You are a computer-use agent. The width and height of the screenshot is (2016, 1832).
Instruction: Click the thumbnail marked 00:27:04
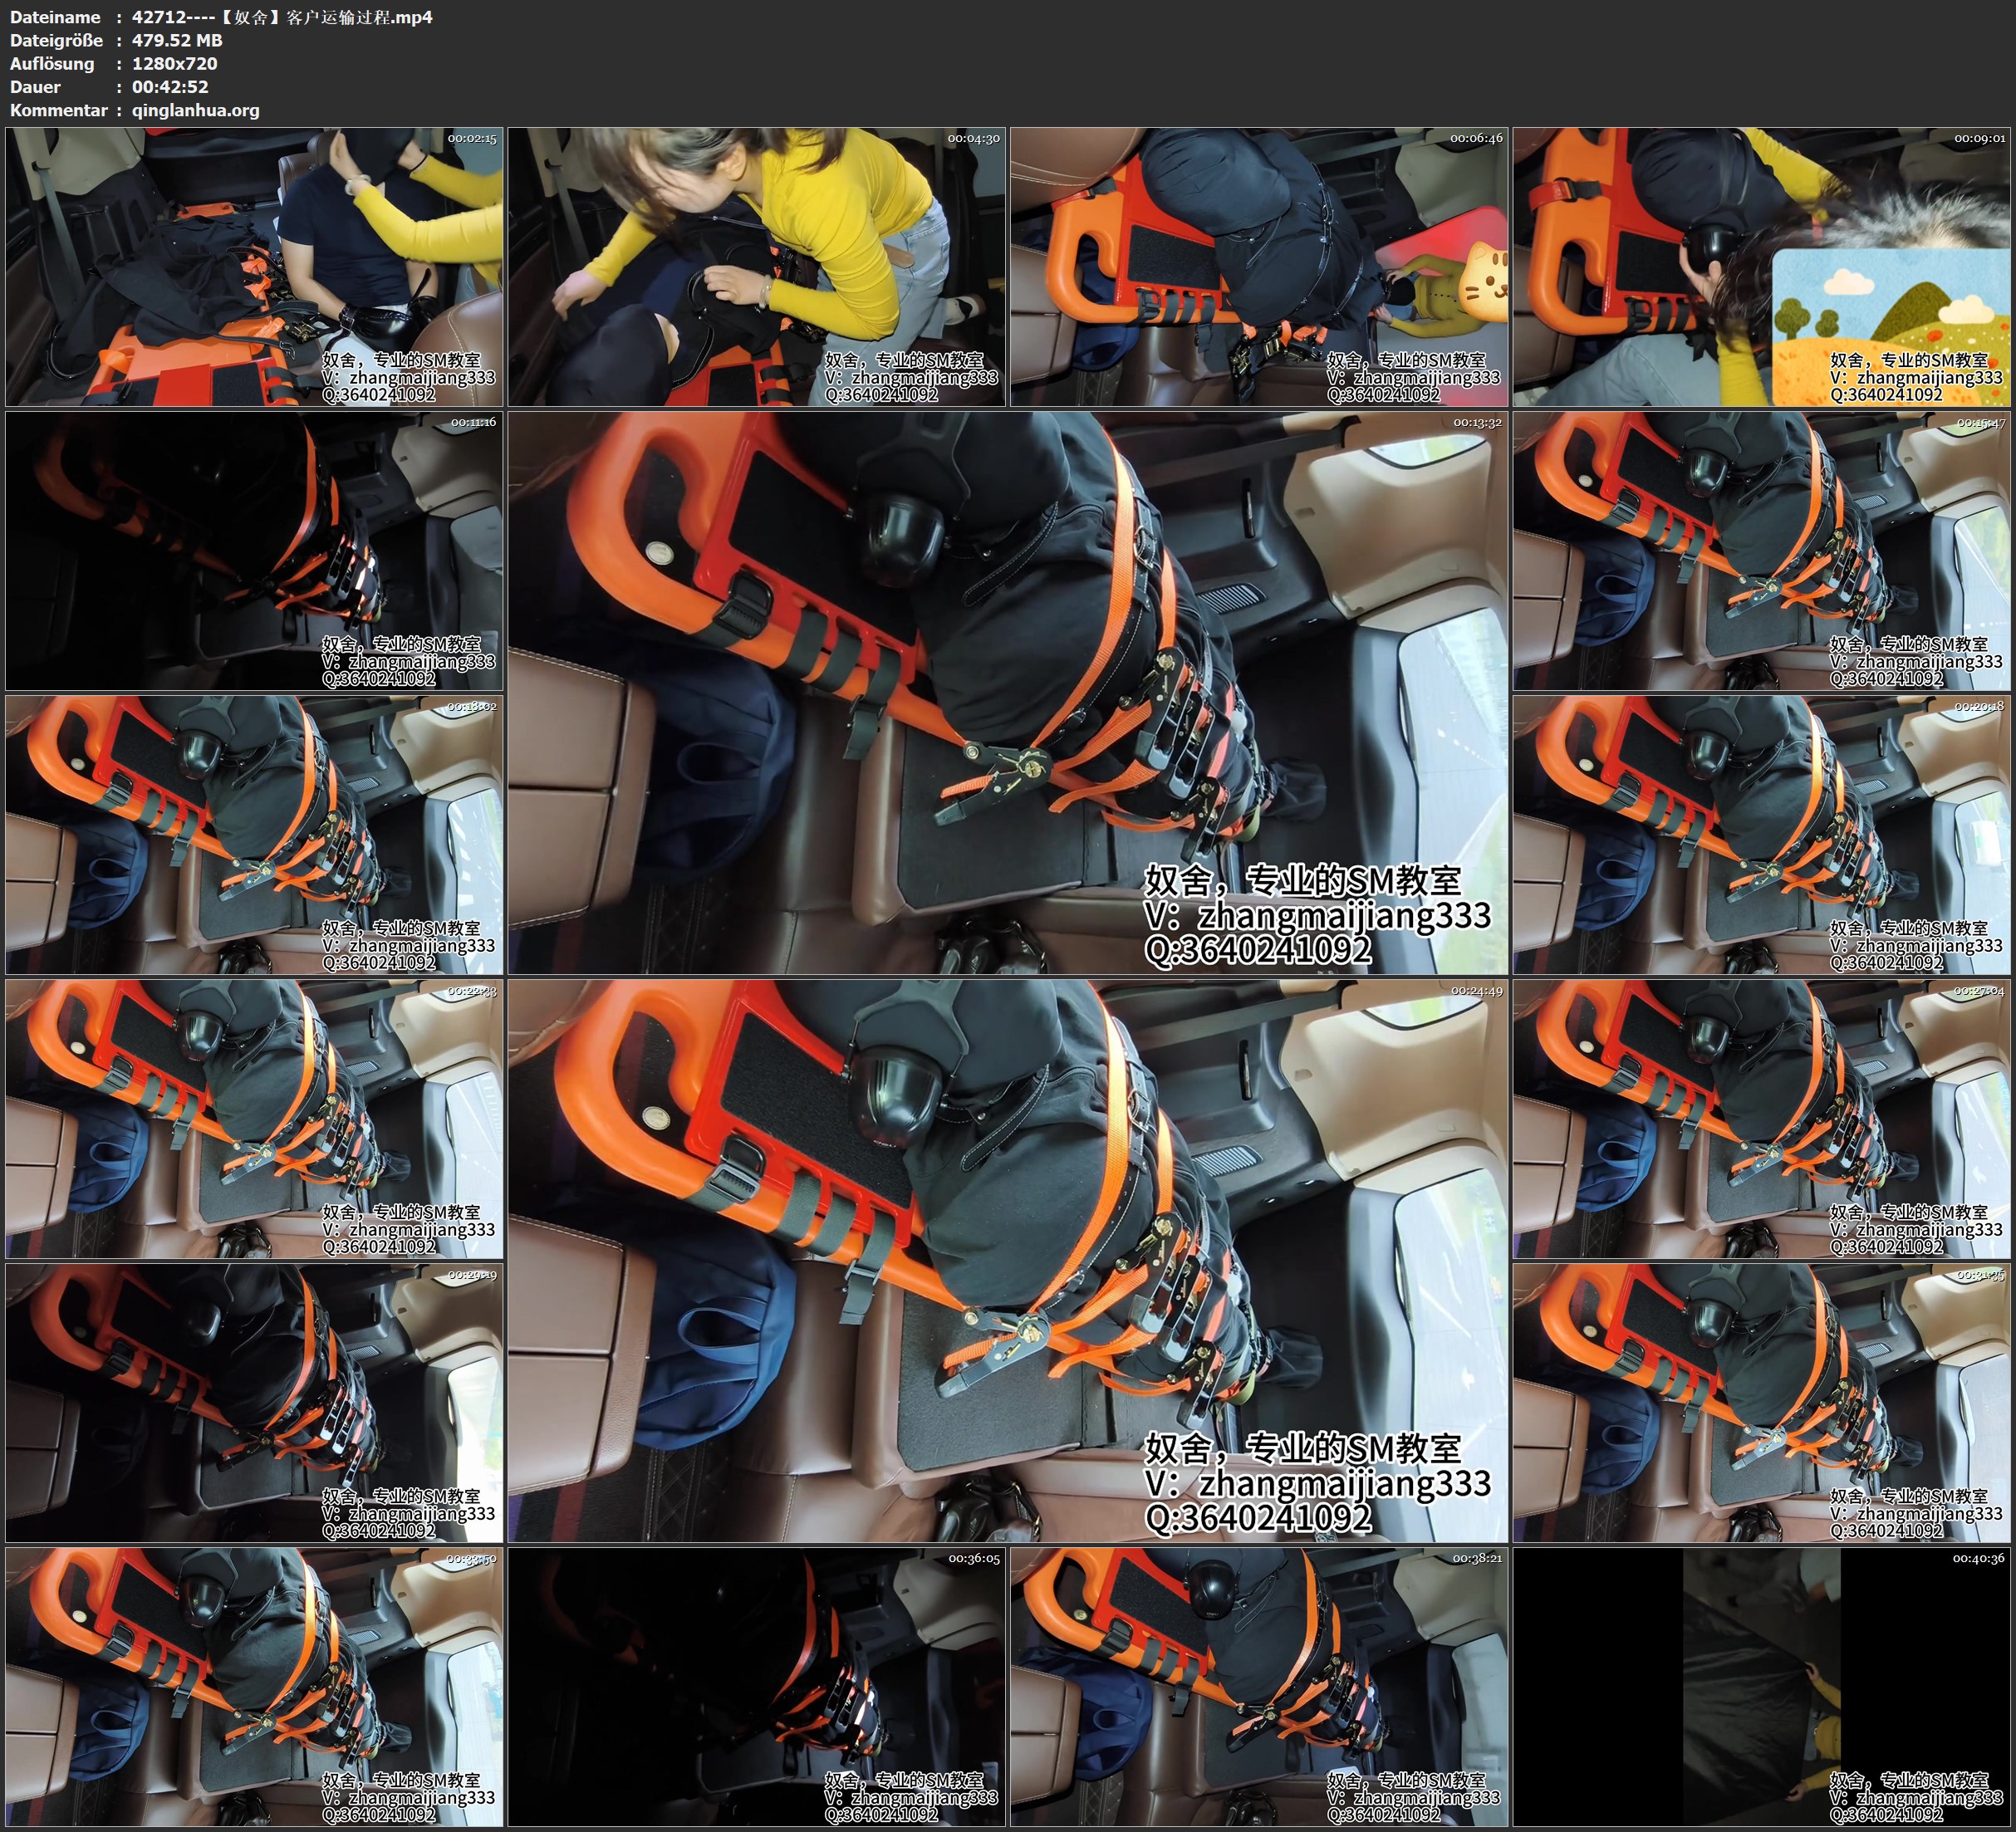click(1761, 1118)
